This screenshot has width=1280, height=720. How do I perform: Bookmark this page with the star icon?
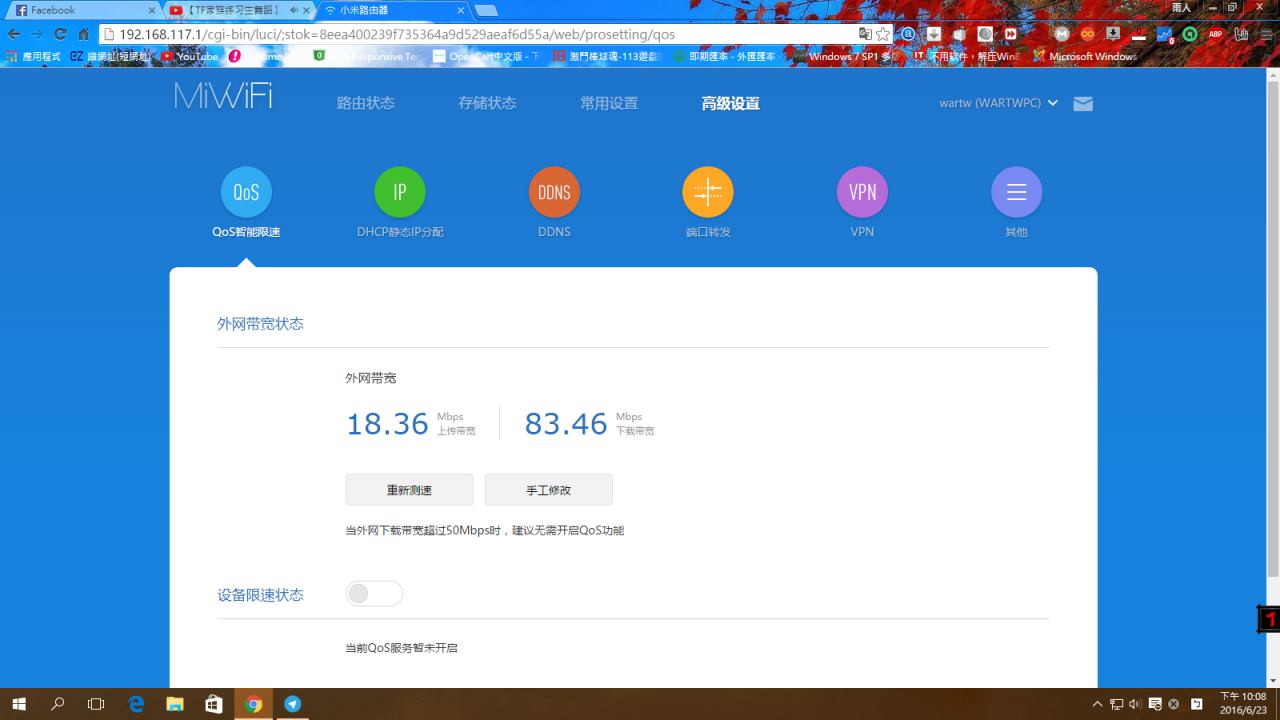click(883, 34)
